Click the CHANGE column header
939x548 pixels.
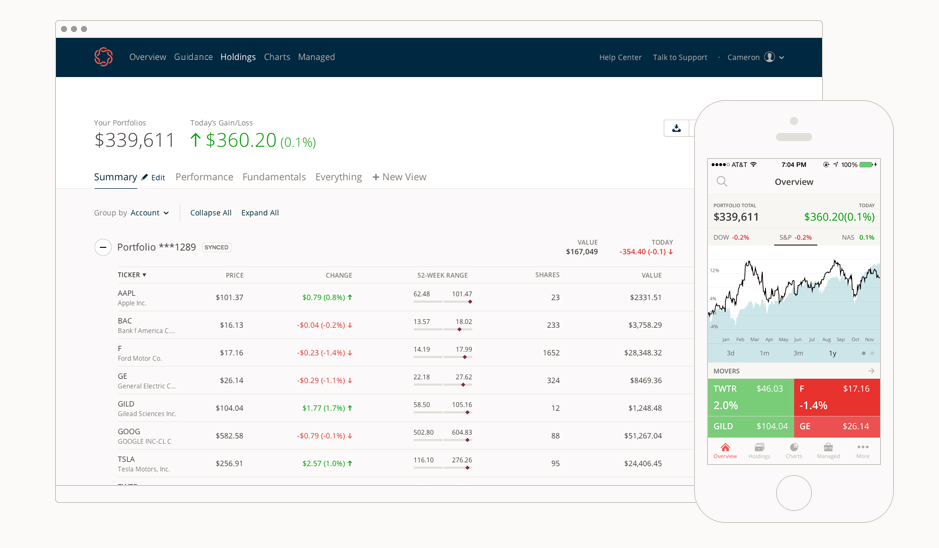point(338,275)
